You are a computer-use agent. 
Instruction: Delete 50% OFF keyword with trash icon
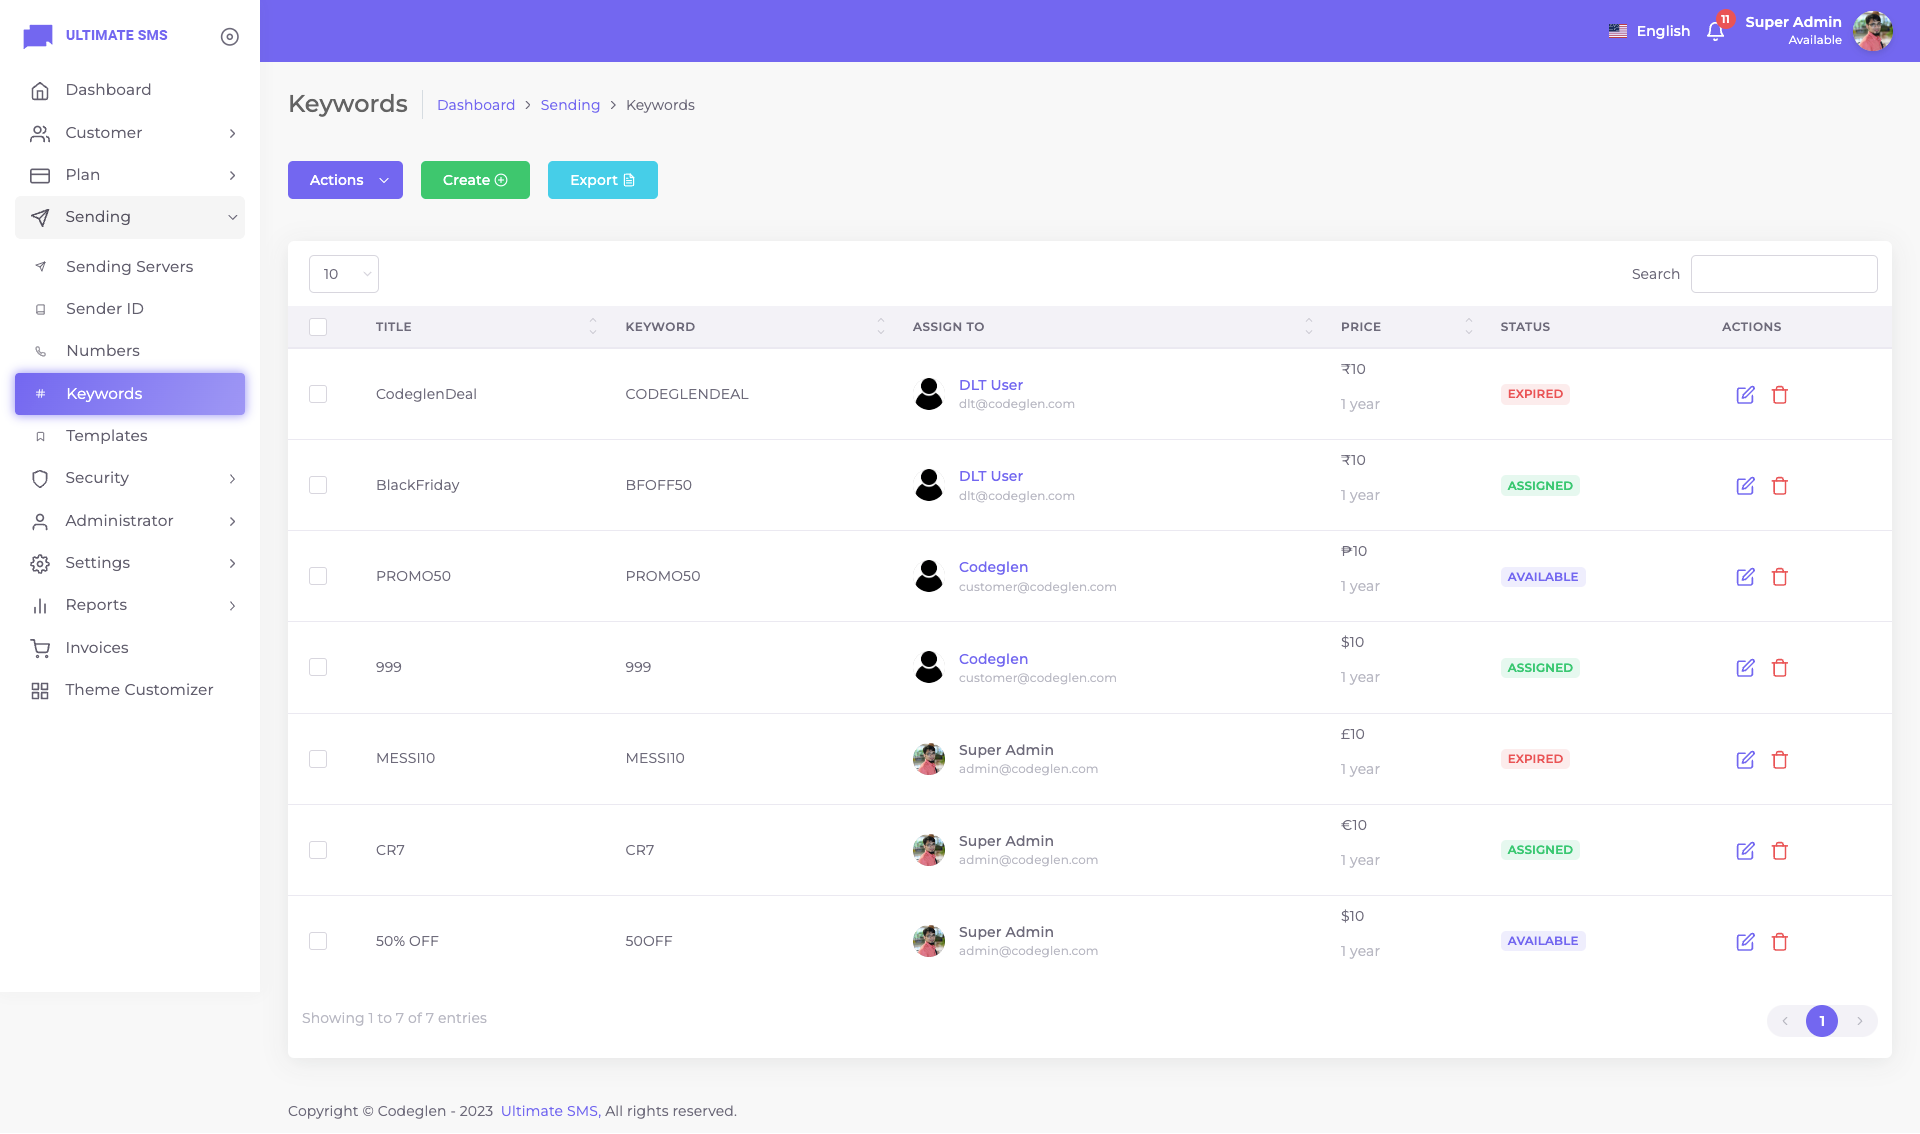point(1780,942)
